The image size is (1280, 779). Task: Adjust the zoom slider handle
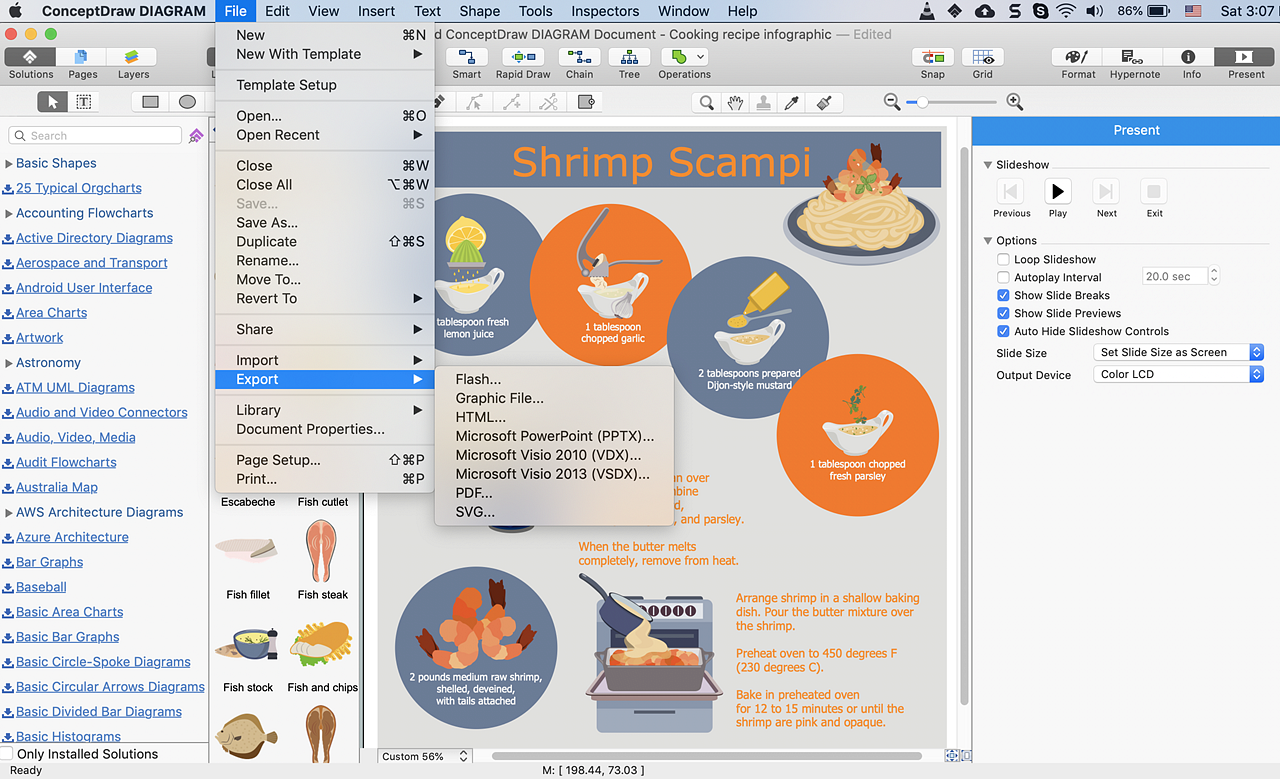coord(922,102)
